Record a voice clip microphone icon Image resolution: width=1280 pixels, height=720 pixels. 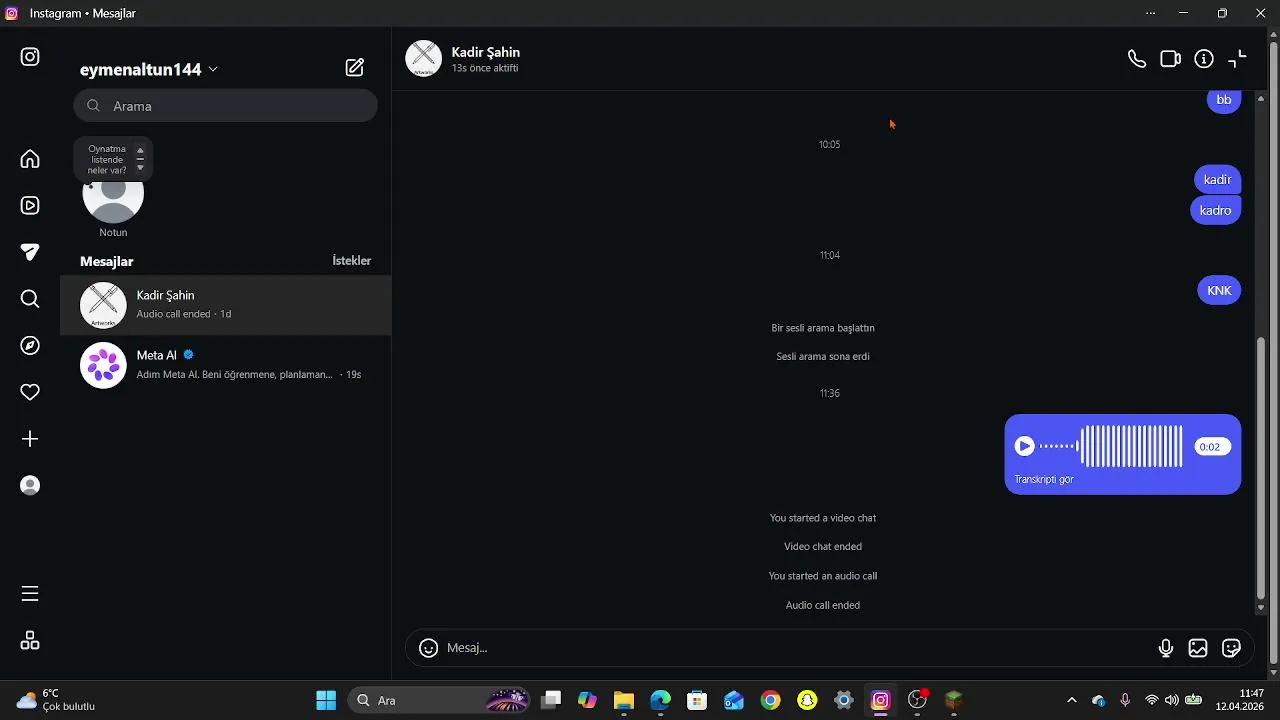click(x=1165, y=648)
